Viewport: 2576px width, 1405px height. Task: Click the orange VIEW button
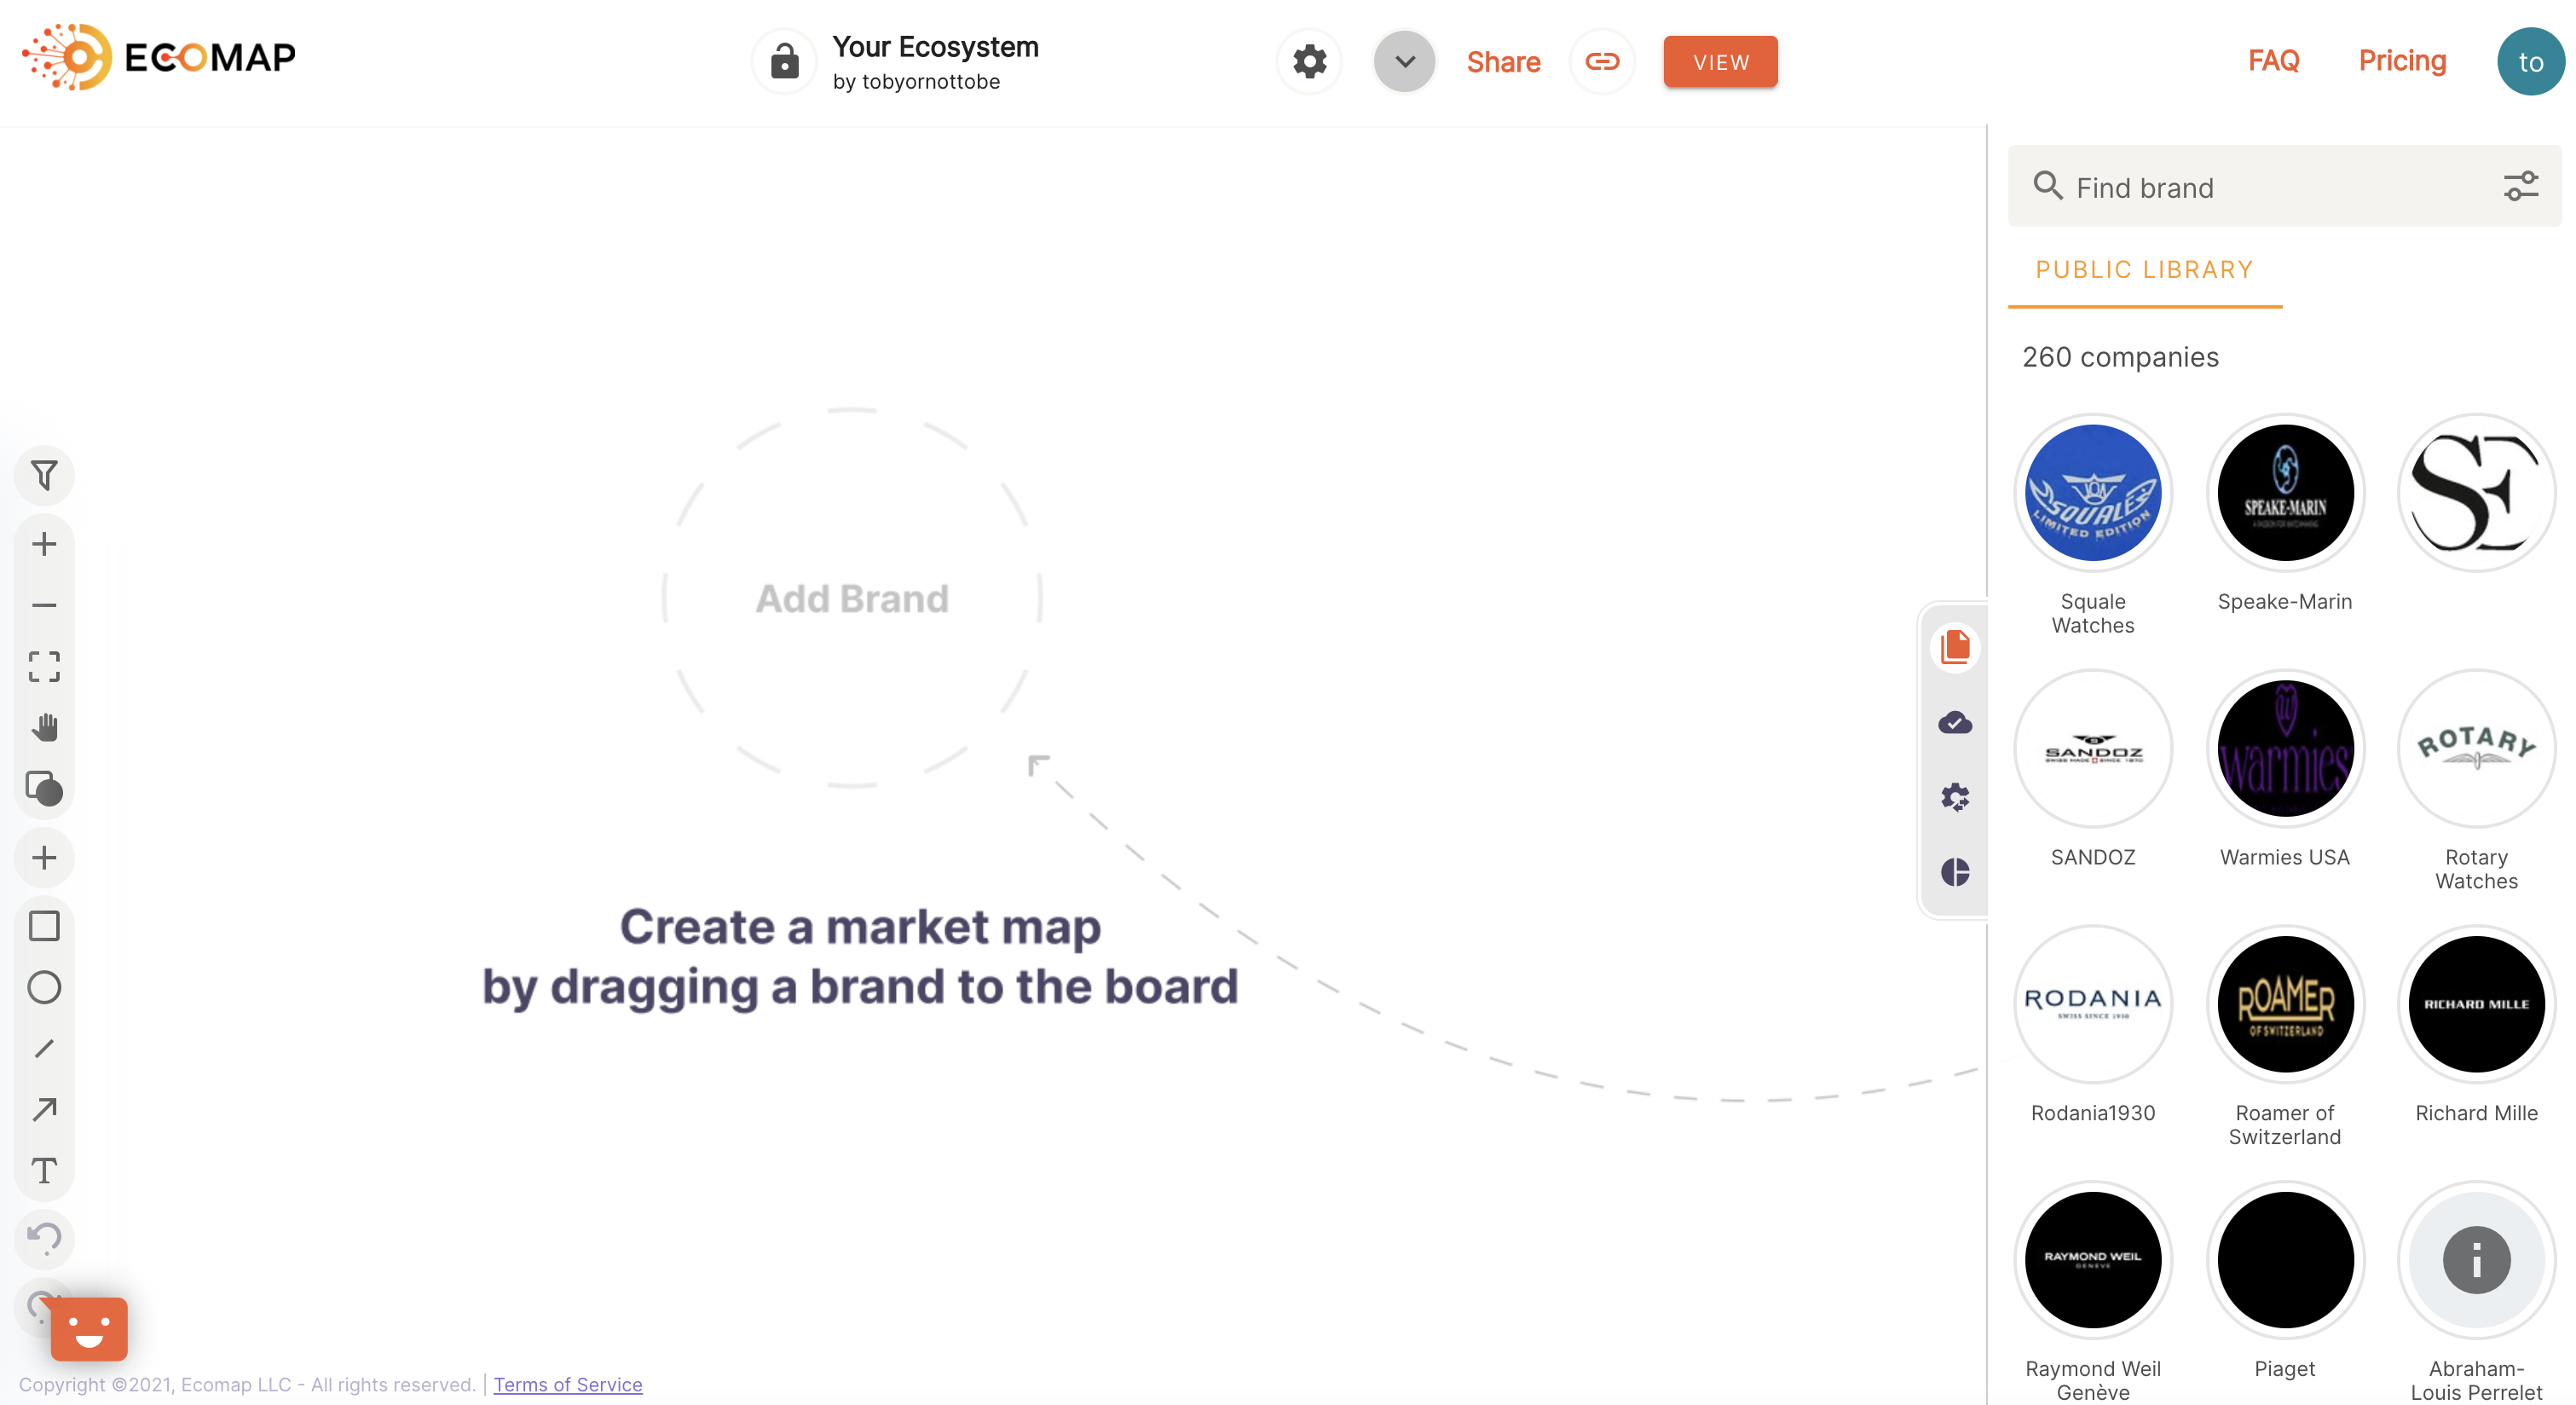tap(1720, 62)
